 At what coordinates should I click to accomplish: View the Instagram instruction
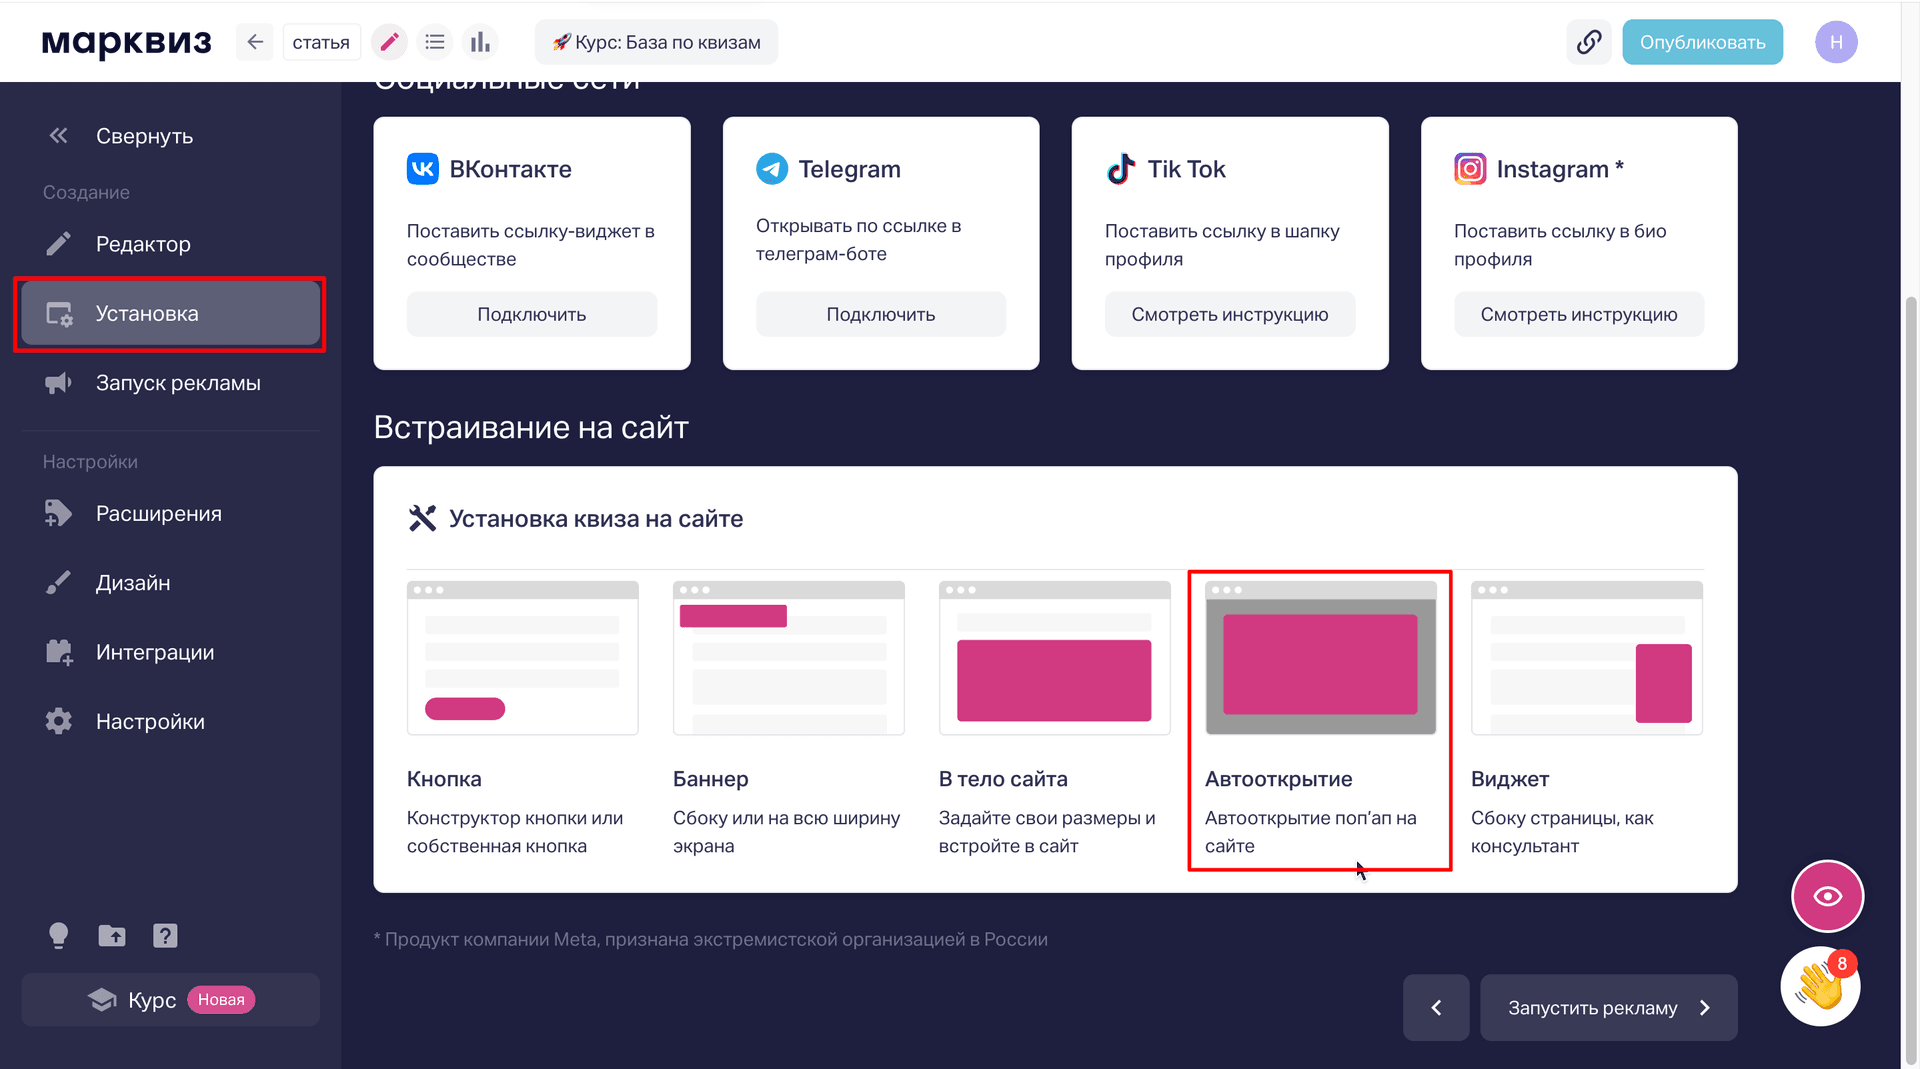pos(1579,314)
